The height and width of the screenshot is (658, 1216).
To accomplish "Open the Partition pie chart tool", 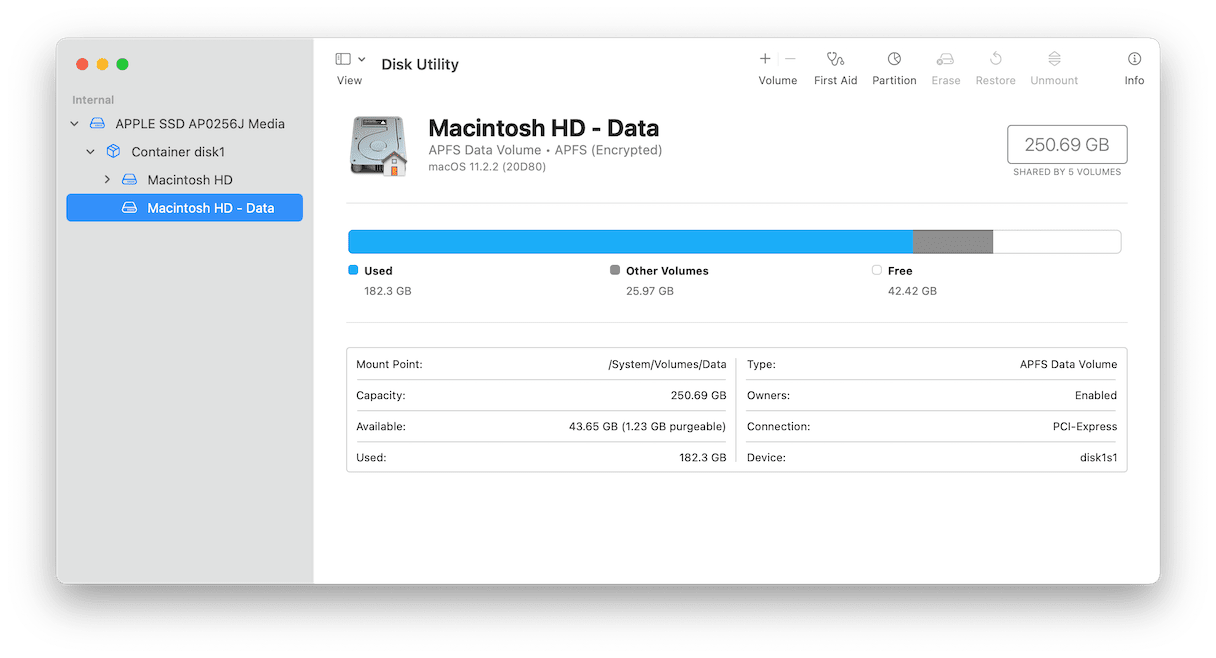I will (894, 59).
